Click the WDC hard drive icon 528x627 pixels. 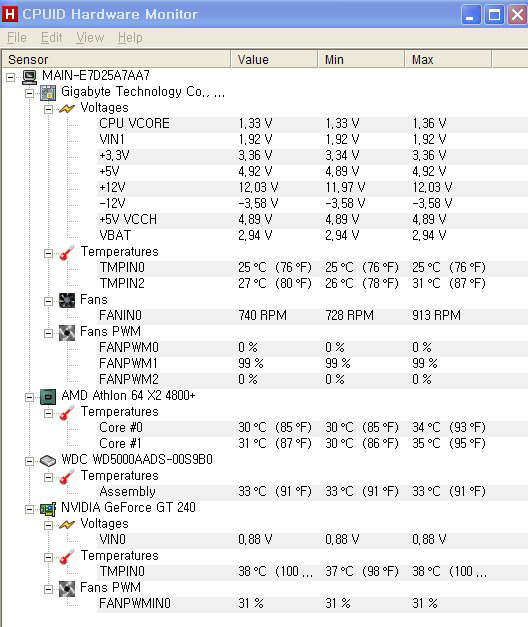[48, 461]
